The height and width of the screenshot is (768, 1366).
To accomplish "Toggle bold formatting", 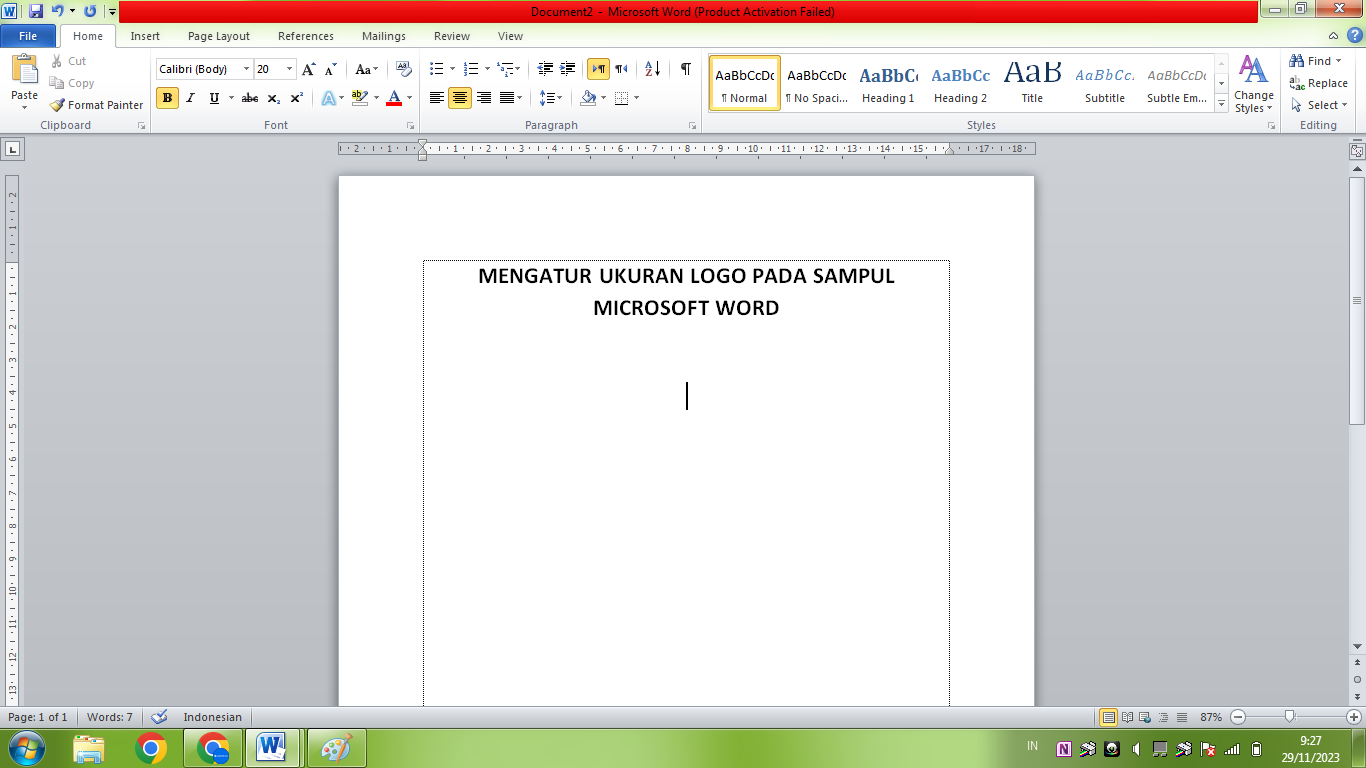I will 166,98.
